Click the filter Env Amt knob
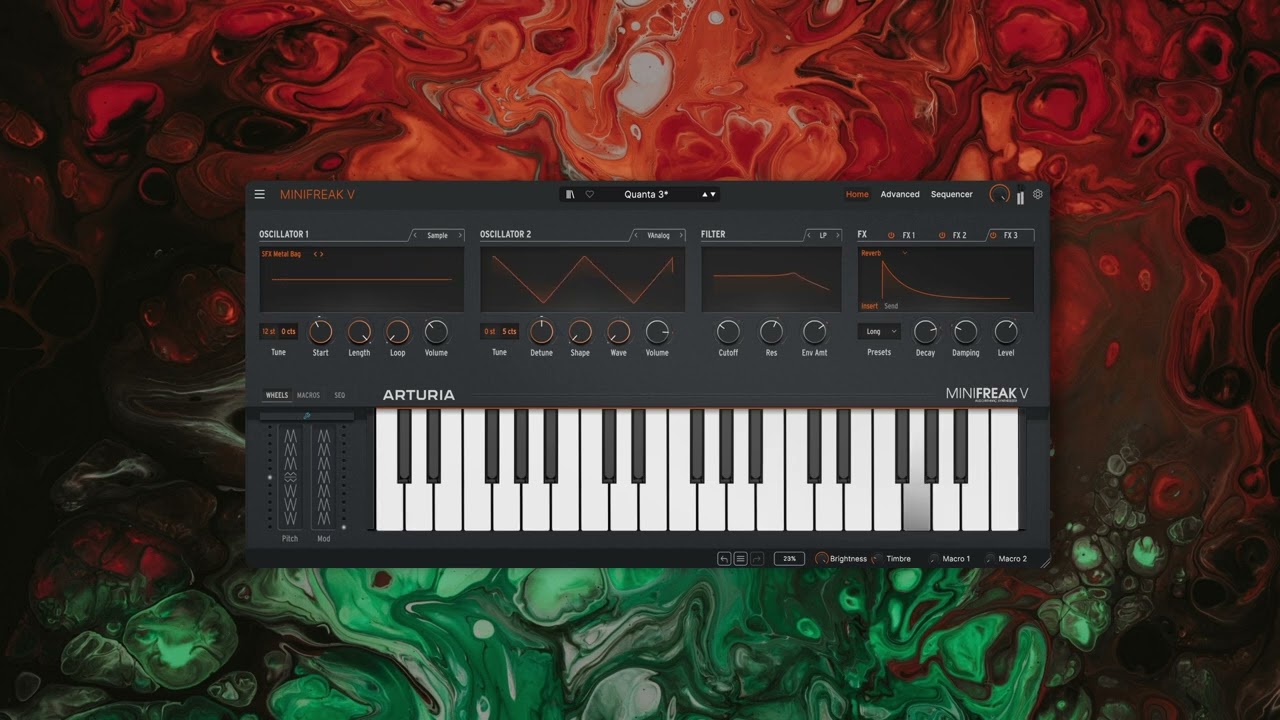Image resolution: width=1280 pixels, height=720 pixels. pyautogui.click(x=815, y=331)
